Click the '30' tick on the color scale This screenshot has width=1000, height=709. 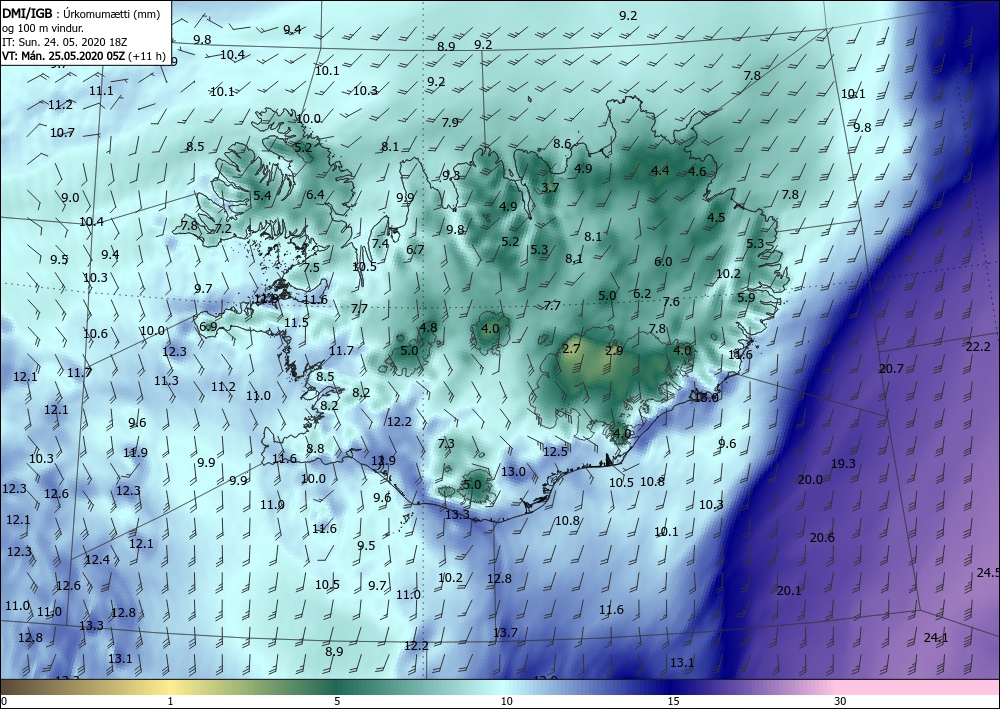click(x=841, y=701)
